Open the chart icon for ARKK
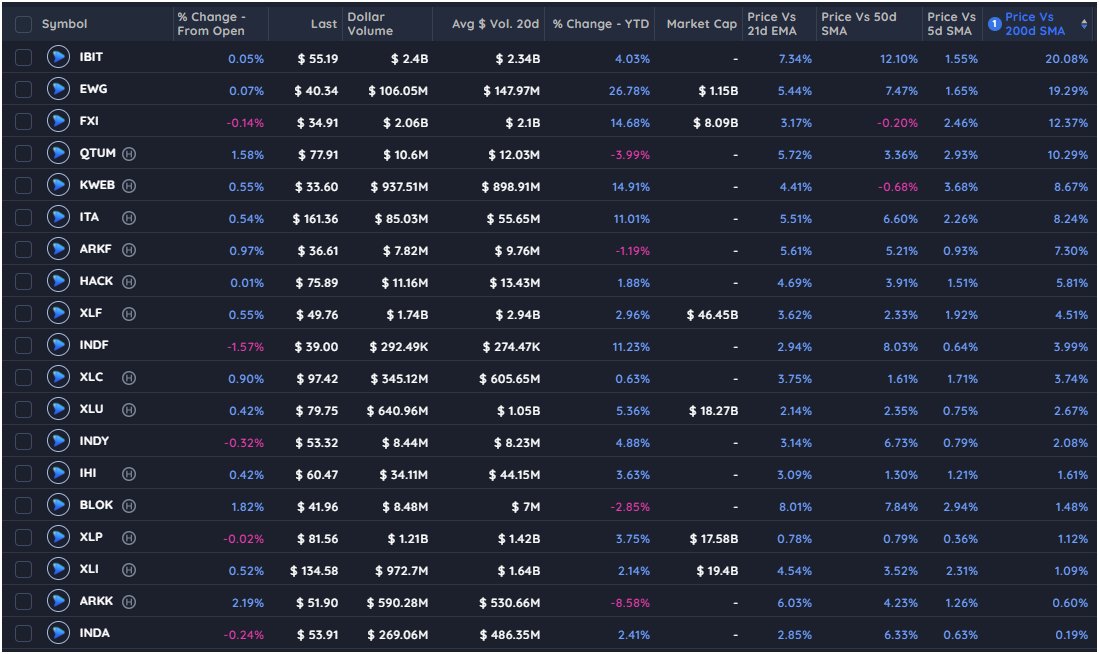The image size is (1099, 654). [x=58, y=601]
